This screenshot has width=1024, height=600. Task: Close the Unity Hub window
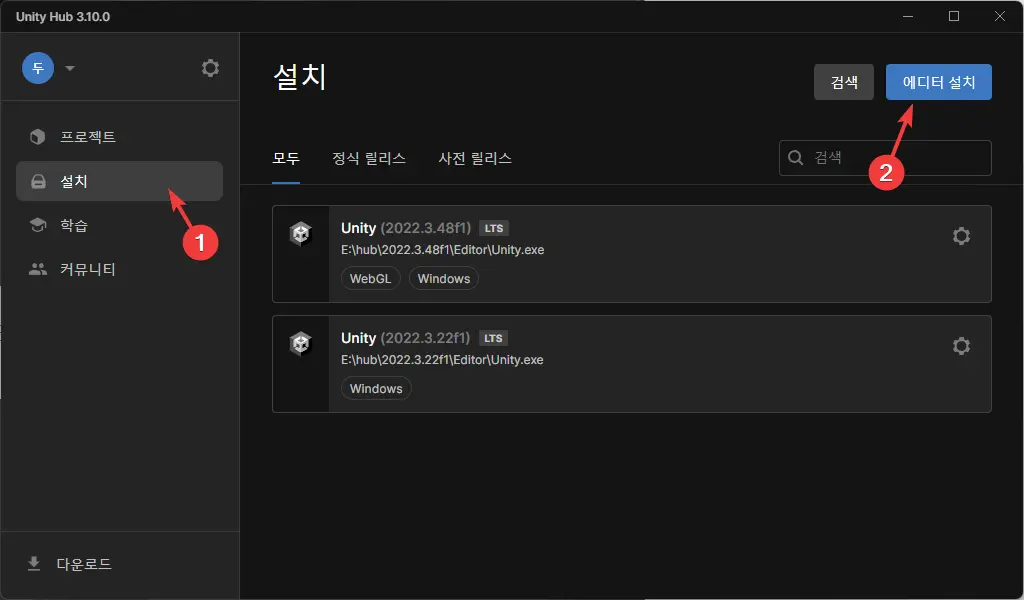(1000, 16)
